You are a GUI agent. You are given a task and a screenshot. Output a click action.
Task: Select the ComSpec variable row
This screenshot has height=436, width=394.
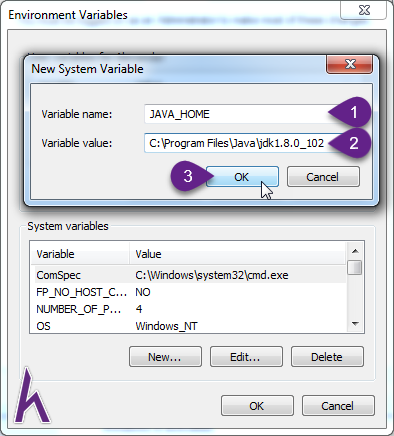[189, 275]
